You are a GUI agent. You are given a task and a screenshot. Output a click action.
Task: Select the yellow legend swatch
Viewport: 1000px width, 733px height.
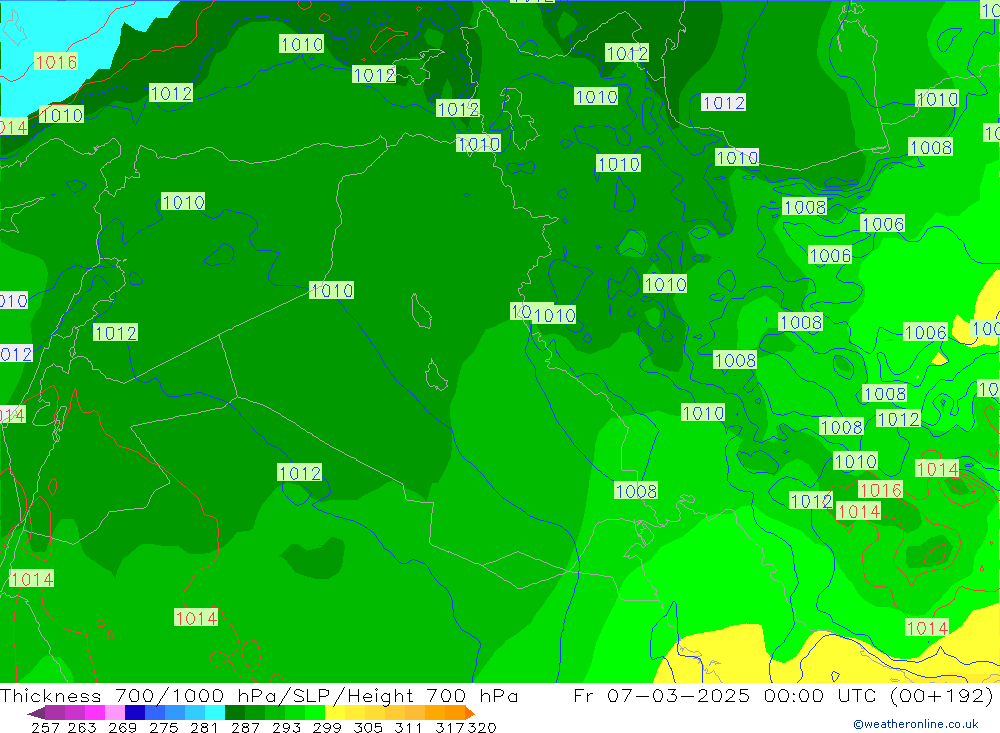[335, 713]
